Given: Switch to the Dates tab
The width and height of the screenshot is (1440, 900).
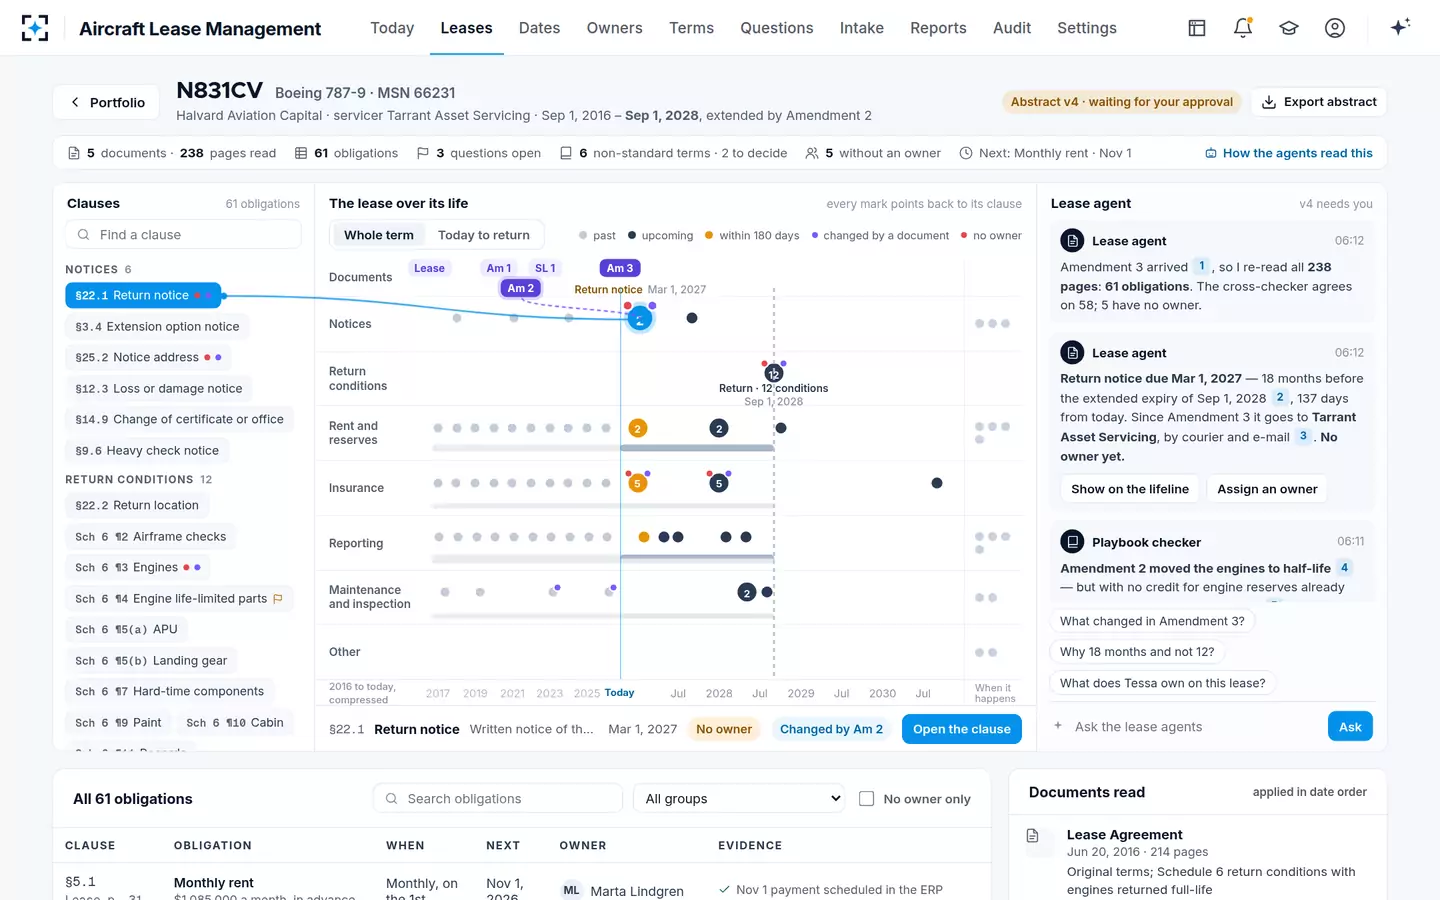Looking at the screenshot, I should pos(539,28).
